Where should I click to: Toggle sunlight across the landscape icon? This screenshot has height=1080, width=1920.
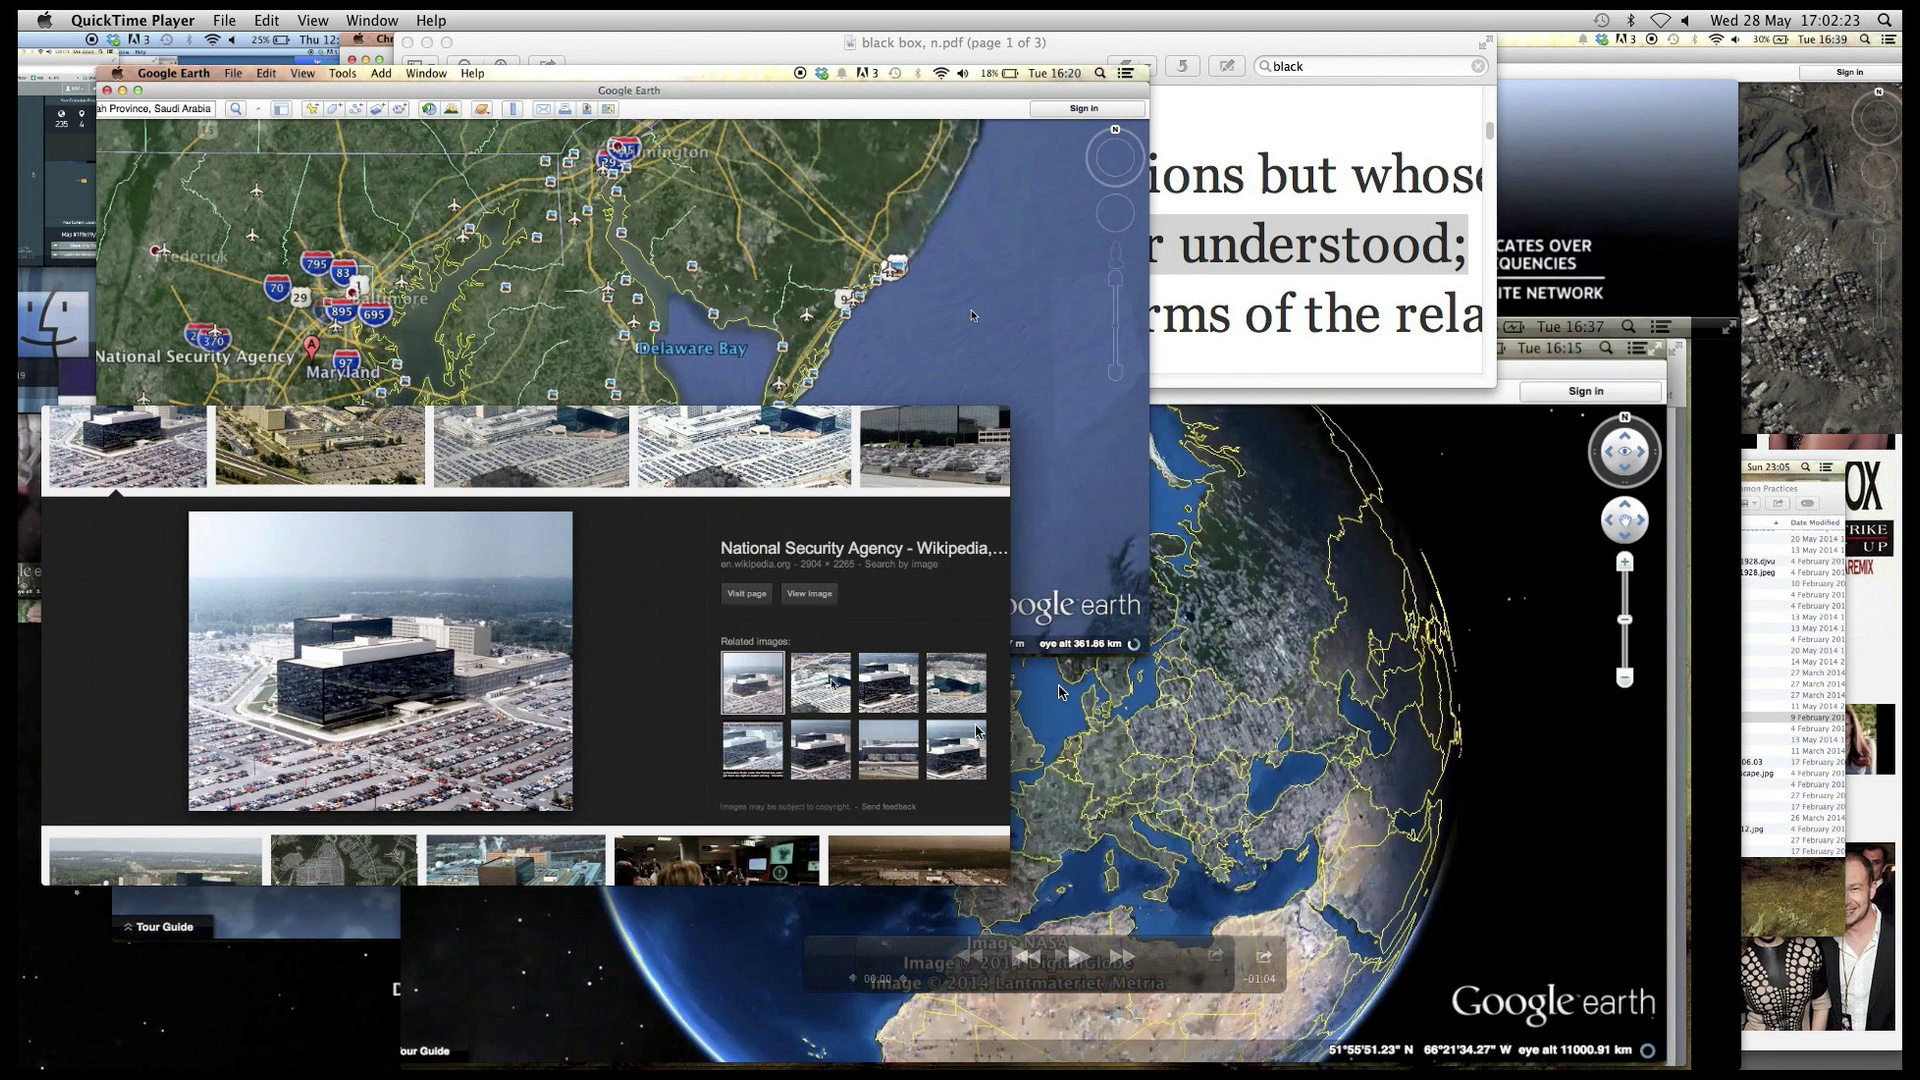[x=451, y=109]
